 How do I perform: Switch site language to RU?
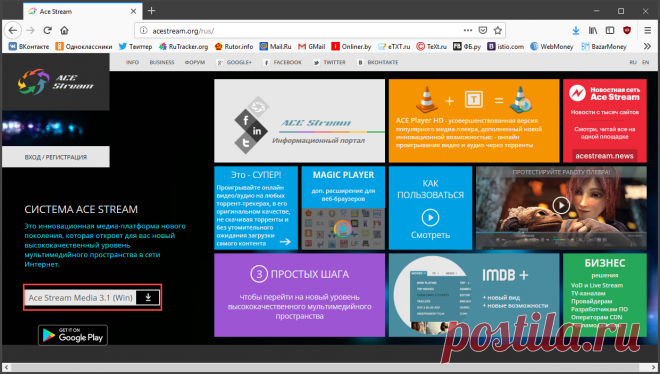pyautogui.click(x=633, y=62)
